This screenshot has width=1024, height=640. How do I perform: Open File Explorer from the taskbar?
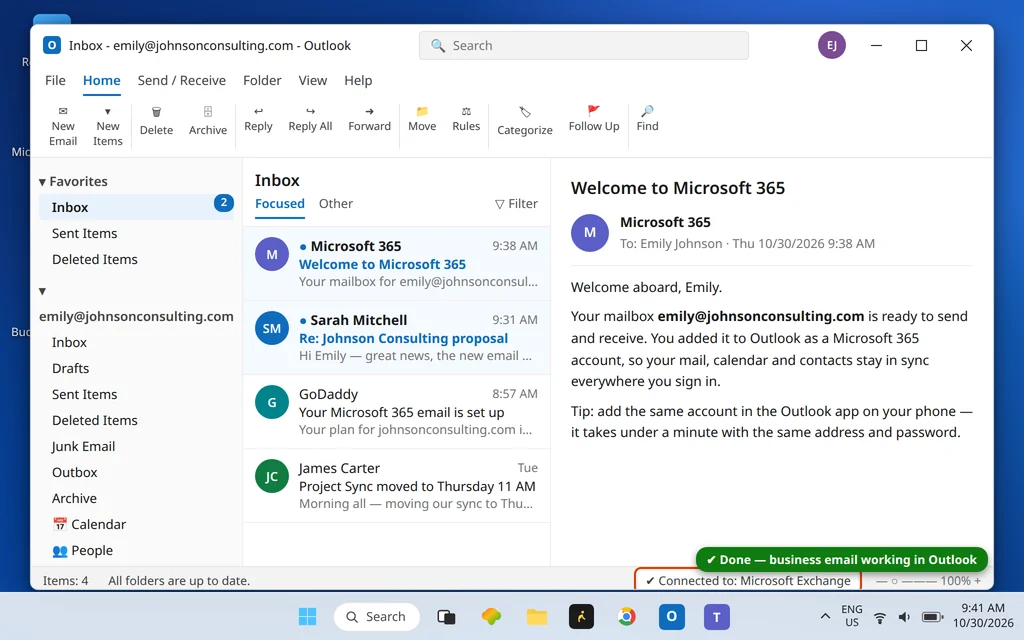tap(537, 616)
